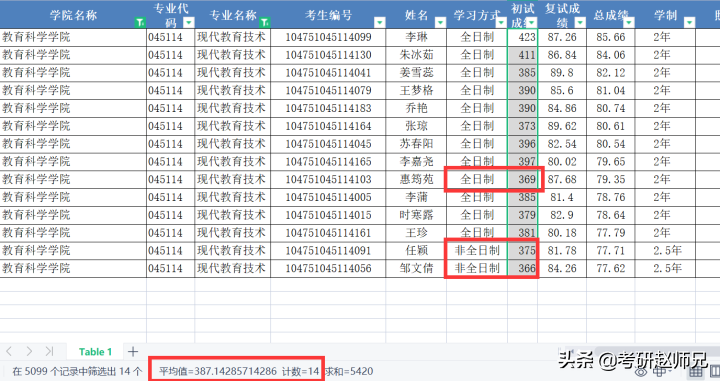The height and width of the screenshot is (381, 720).
Task: Click the 求和=5420 status entry
Action: pyautogui.click(x=349, y=371)
